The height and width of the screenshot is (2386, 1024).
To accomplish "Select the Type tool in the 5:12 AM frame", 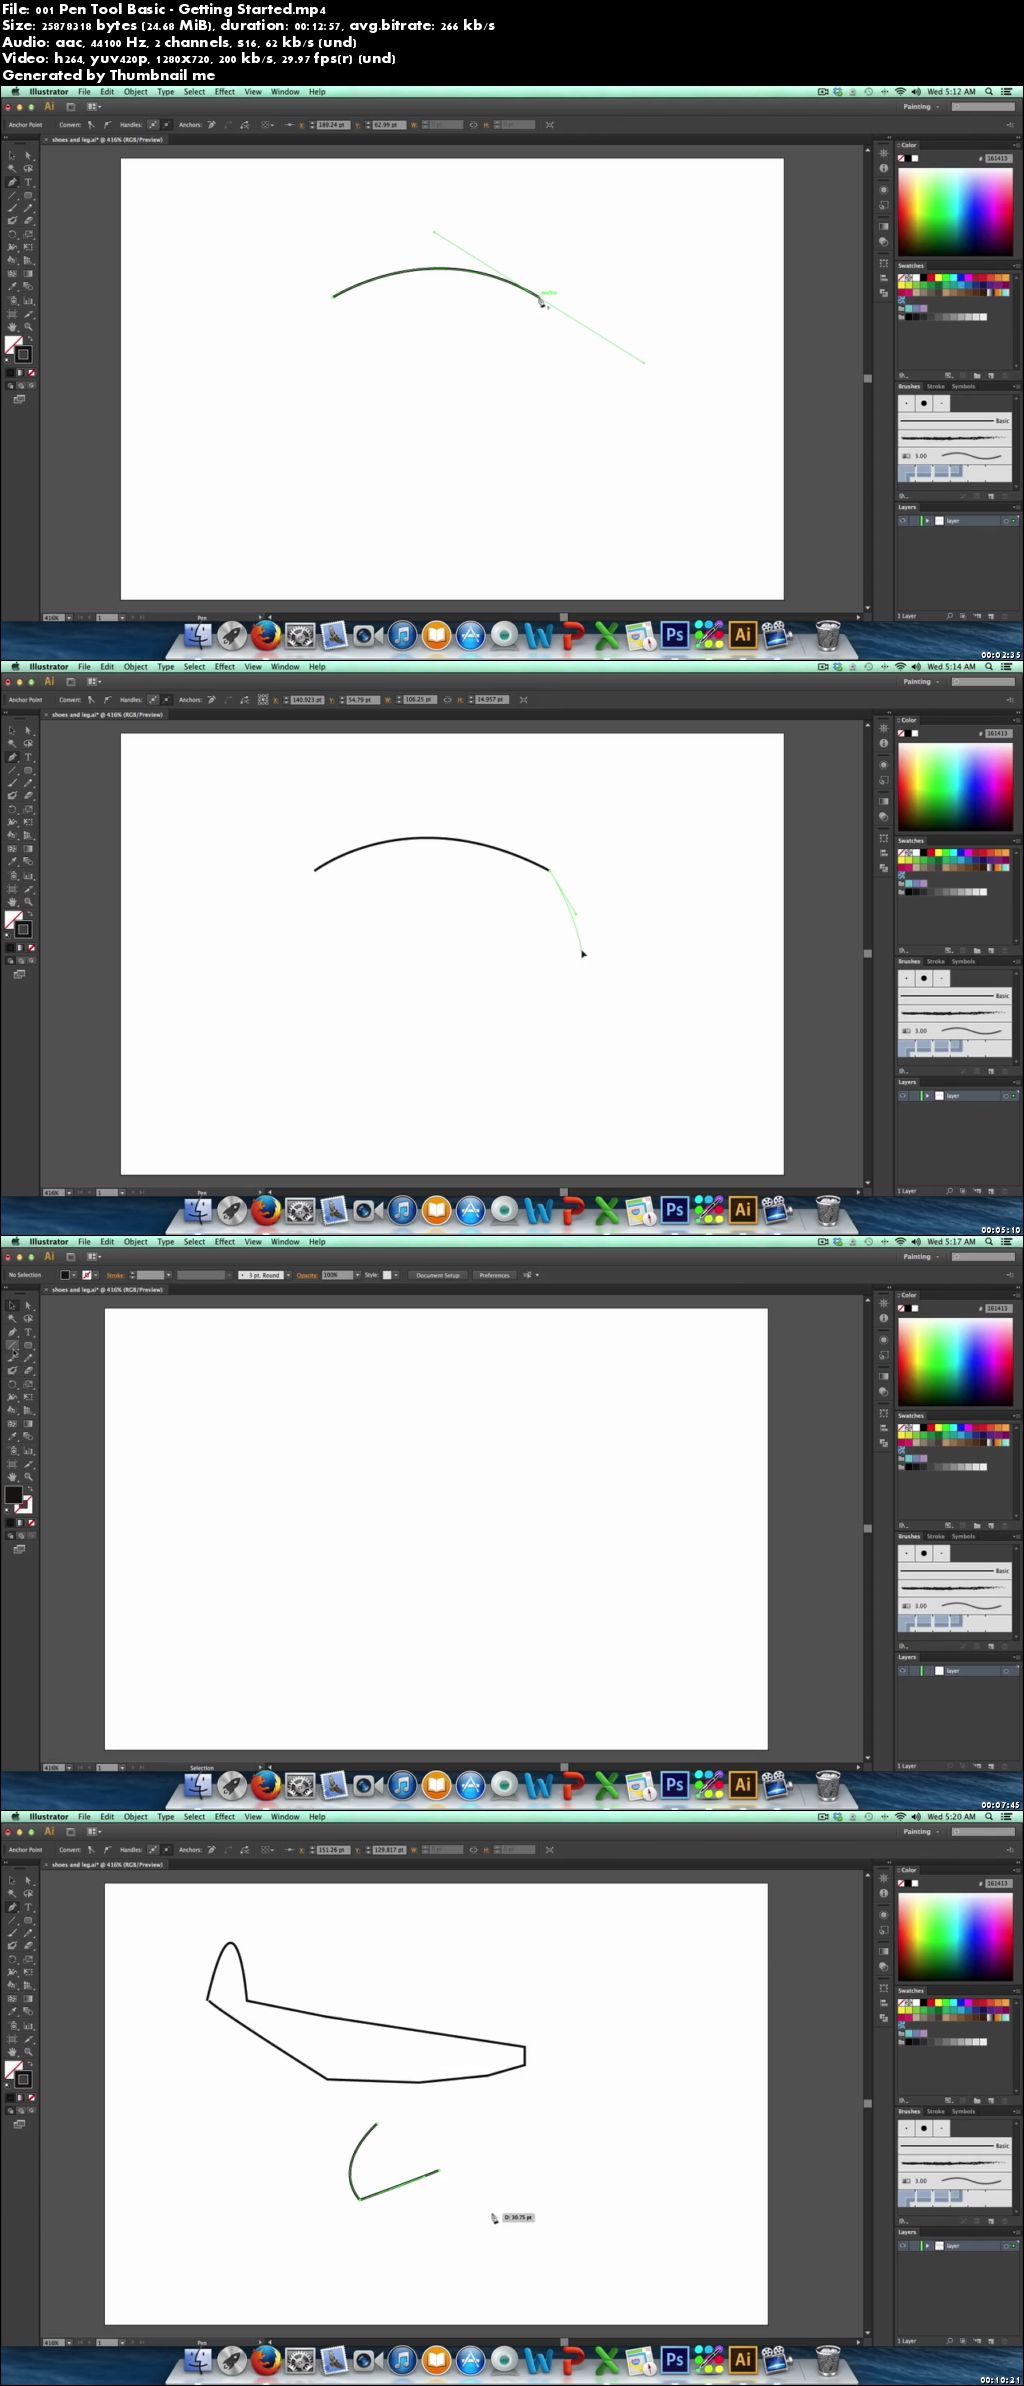I will [28, 182].
